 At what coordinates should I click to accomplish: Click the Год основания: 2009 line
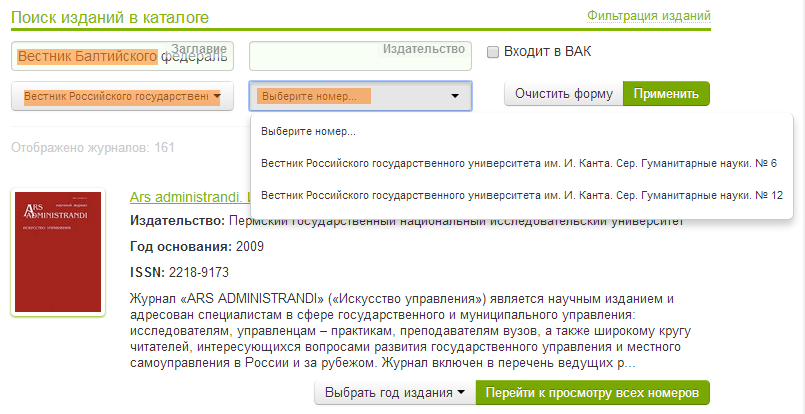coord(195,246)
